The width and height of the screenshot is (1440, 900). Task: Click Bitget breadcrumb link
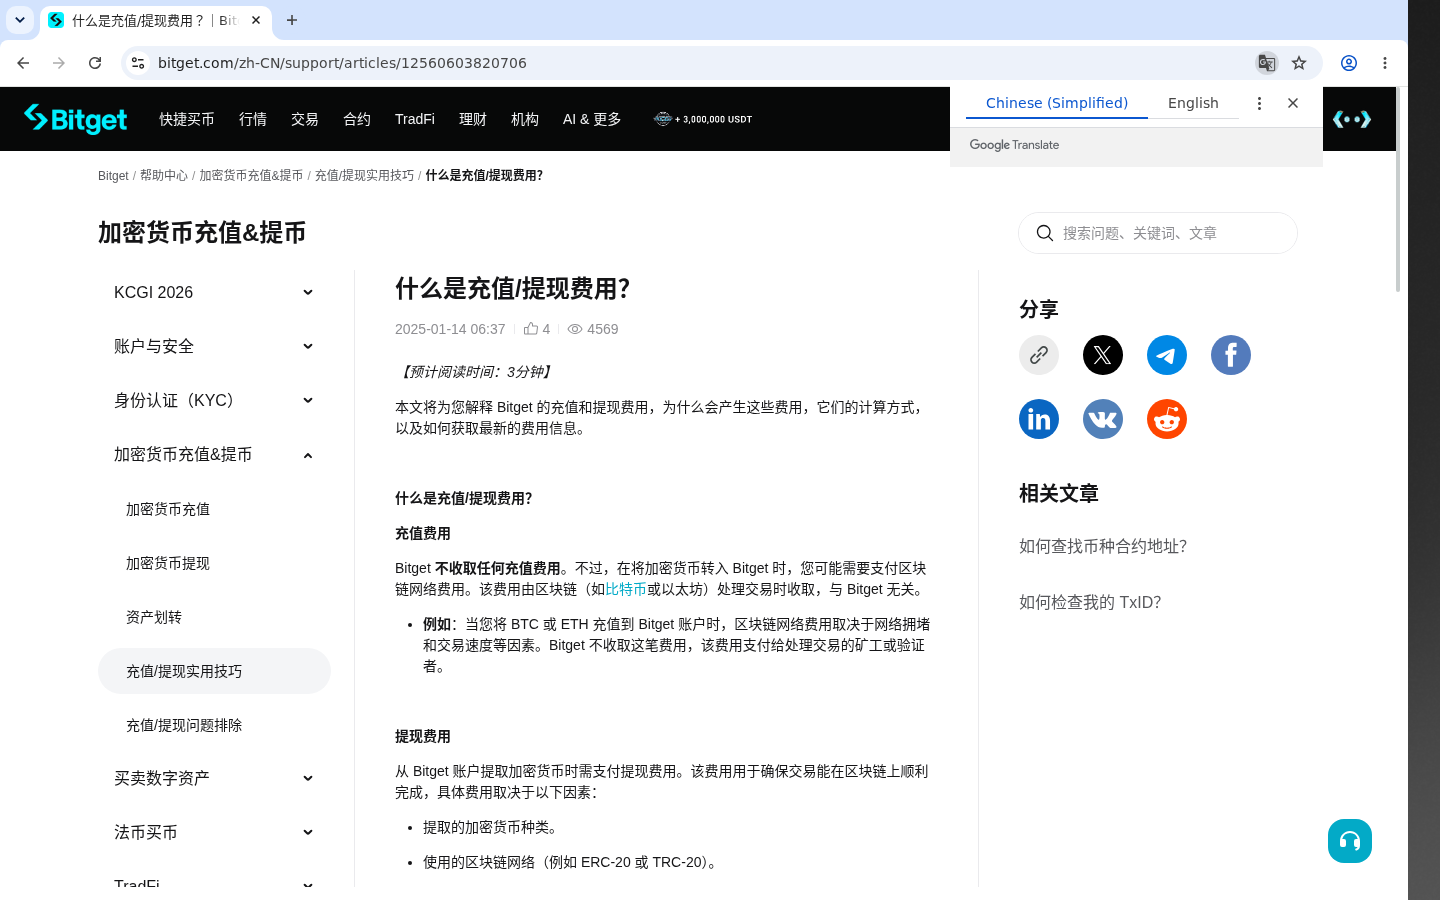click(x=113, y=176)
